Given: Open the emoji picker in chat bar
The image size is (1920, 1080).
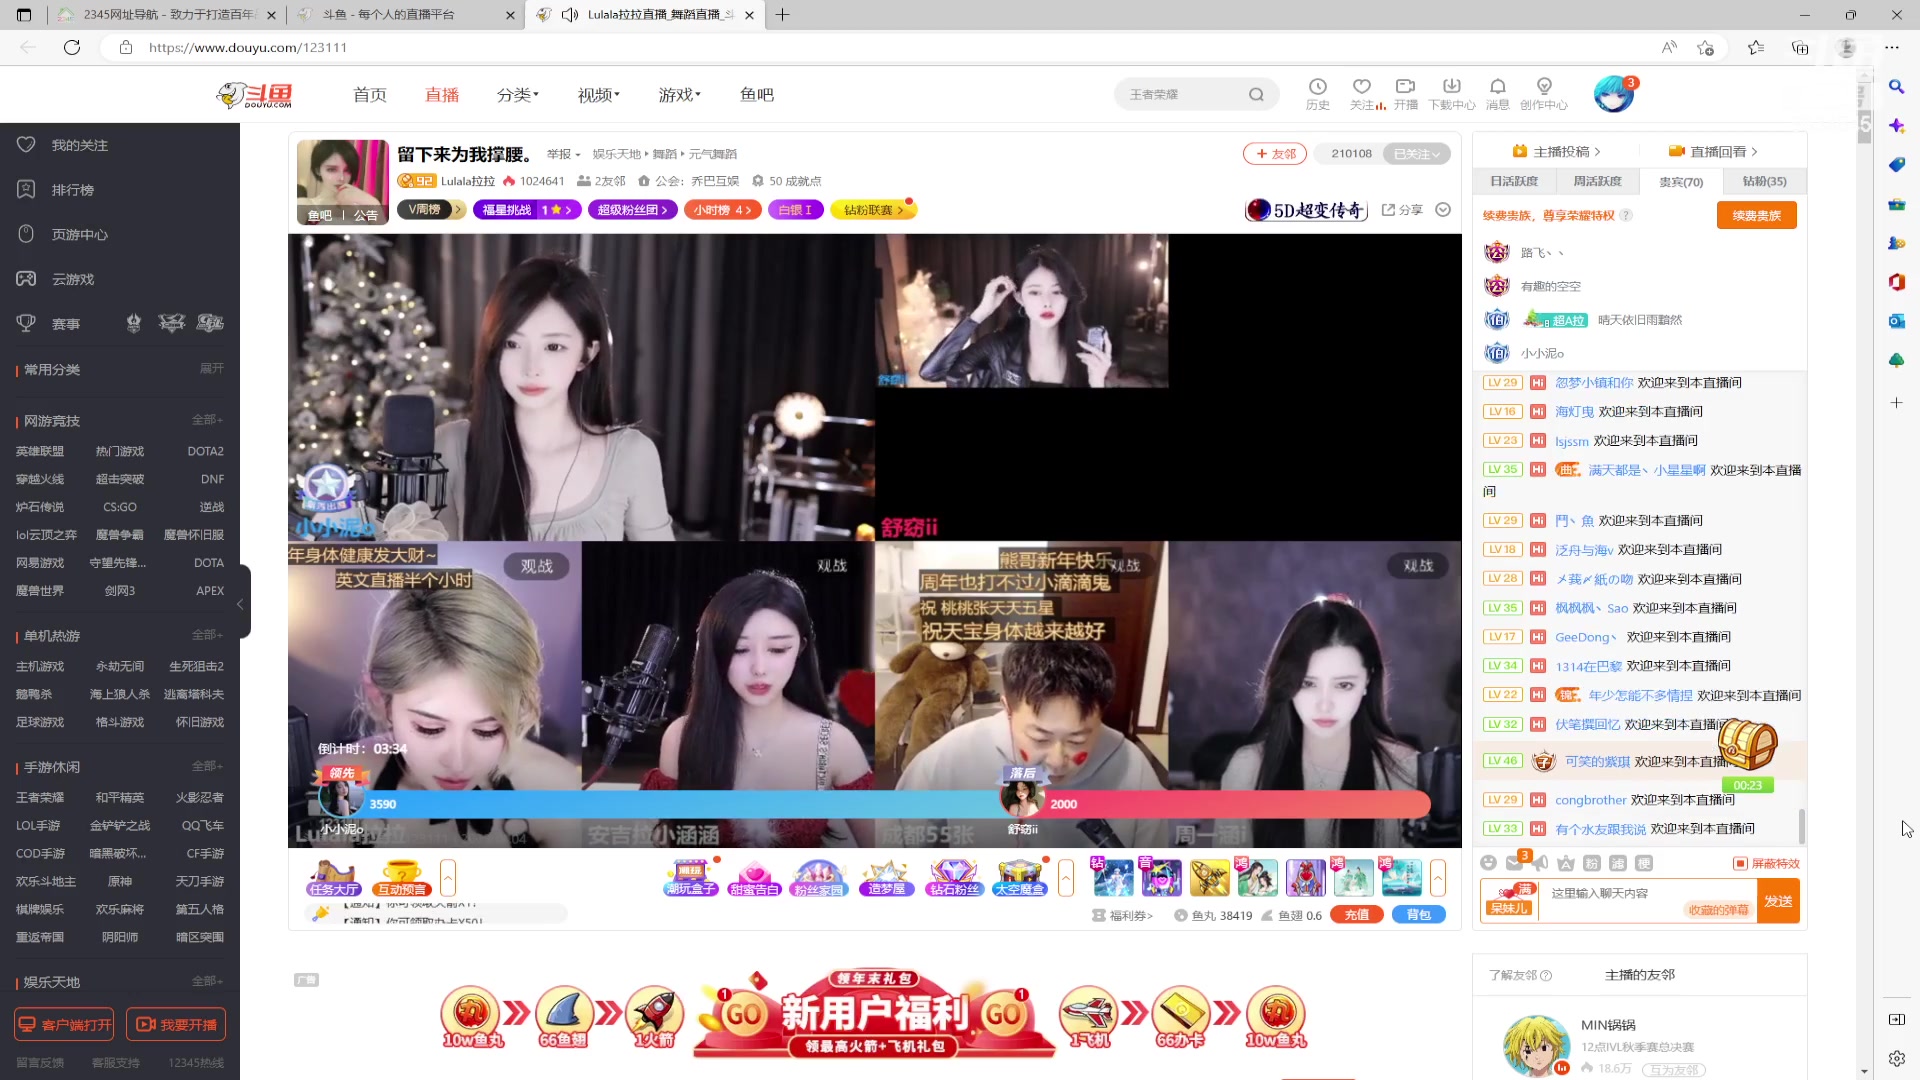Looking at the screenshot, I should coord(1489,862).
